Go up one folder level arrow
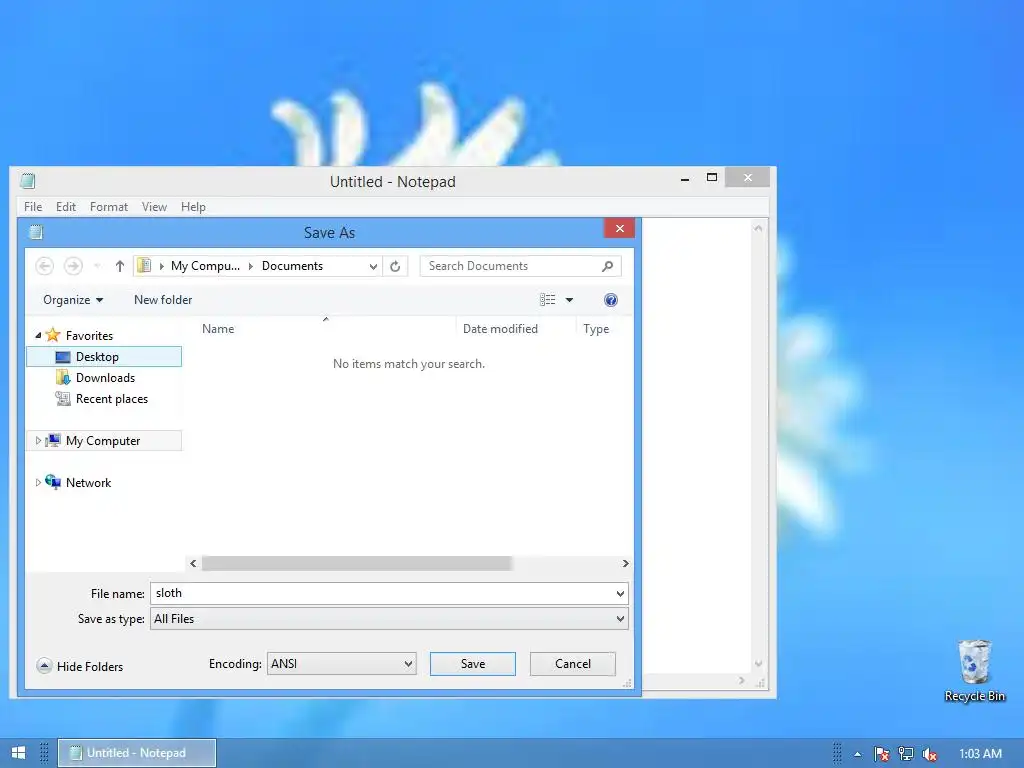This screenshot has height=768, width=1024. (120, 266)
